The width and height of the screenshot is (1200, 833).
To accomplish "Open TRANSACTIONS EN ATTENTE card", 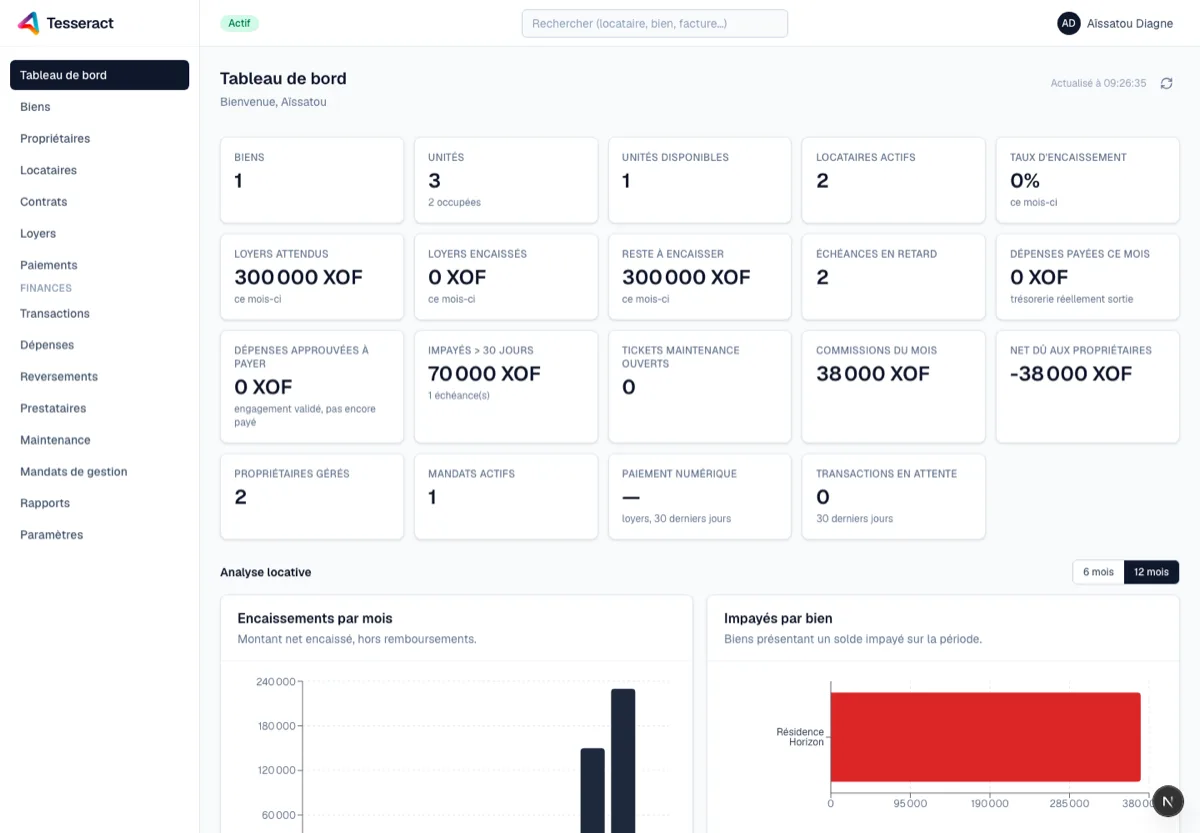I will (894, 497).
